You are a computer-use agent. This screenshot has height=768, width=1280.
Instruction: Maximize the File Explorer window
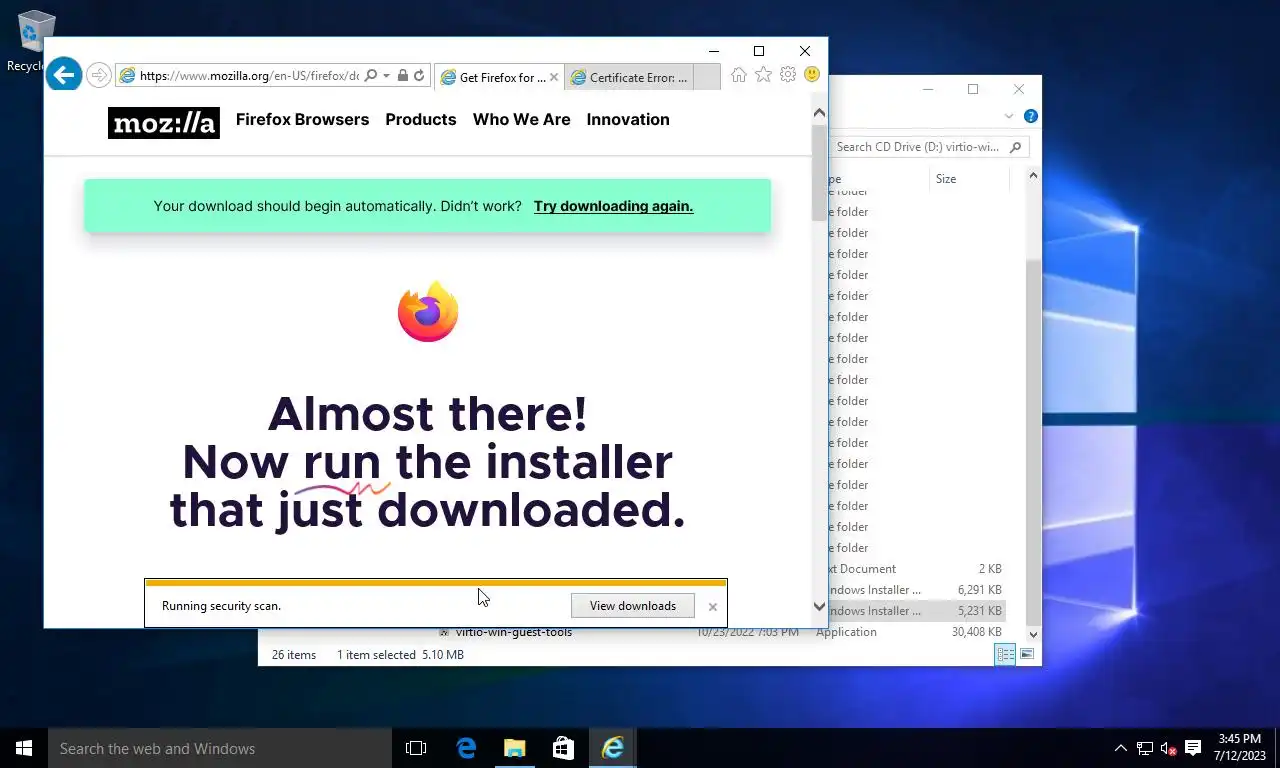click(973, 89)
